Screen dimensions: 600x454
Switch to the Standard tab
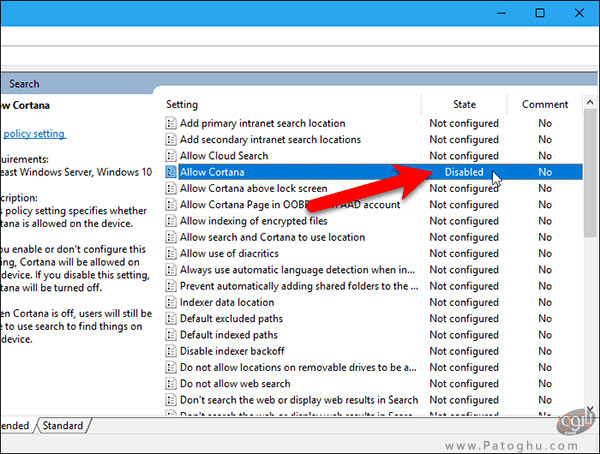pos(63,426)
